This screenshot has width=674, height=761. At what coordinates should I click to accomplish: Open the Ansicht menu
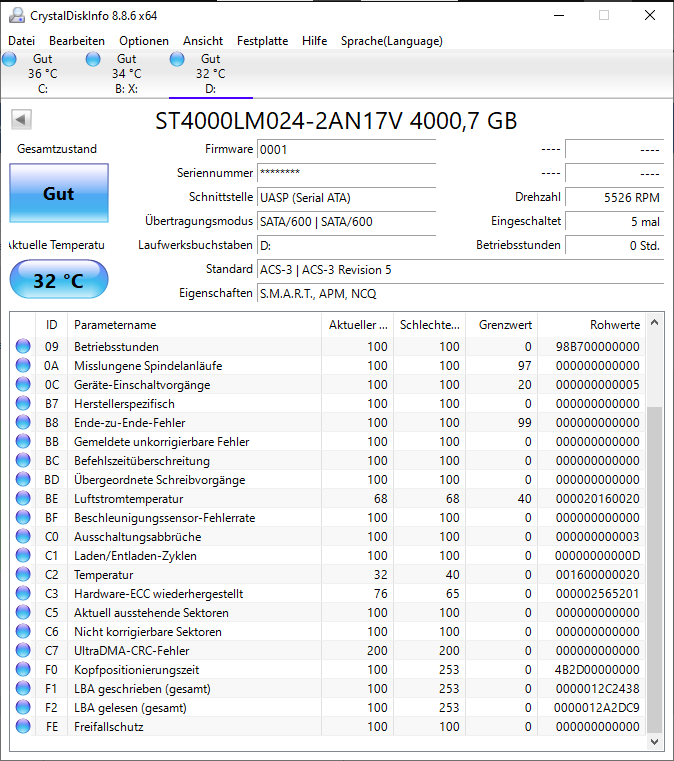(x=203, y=41)
